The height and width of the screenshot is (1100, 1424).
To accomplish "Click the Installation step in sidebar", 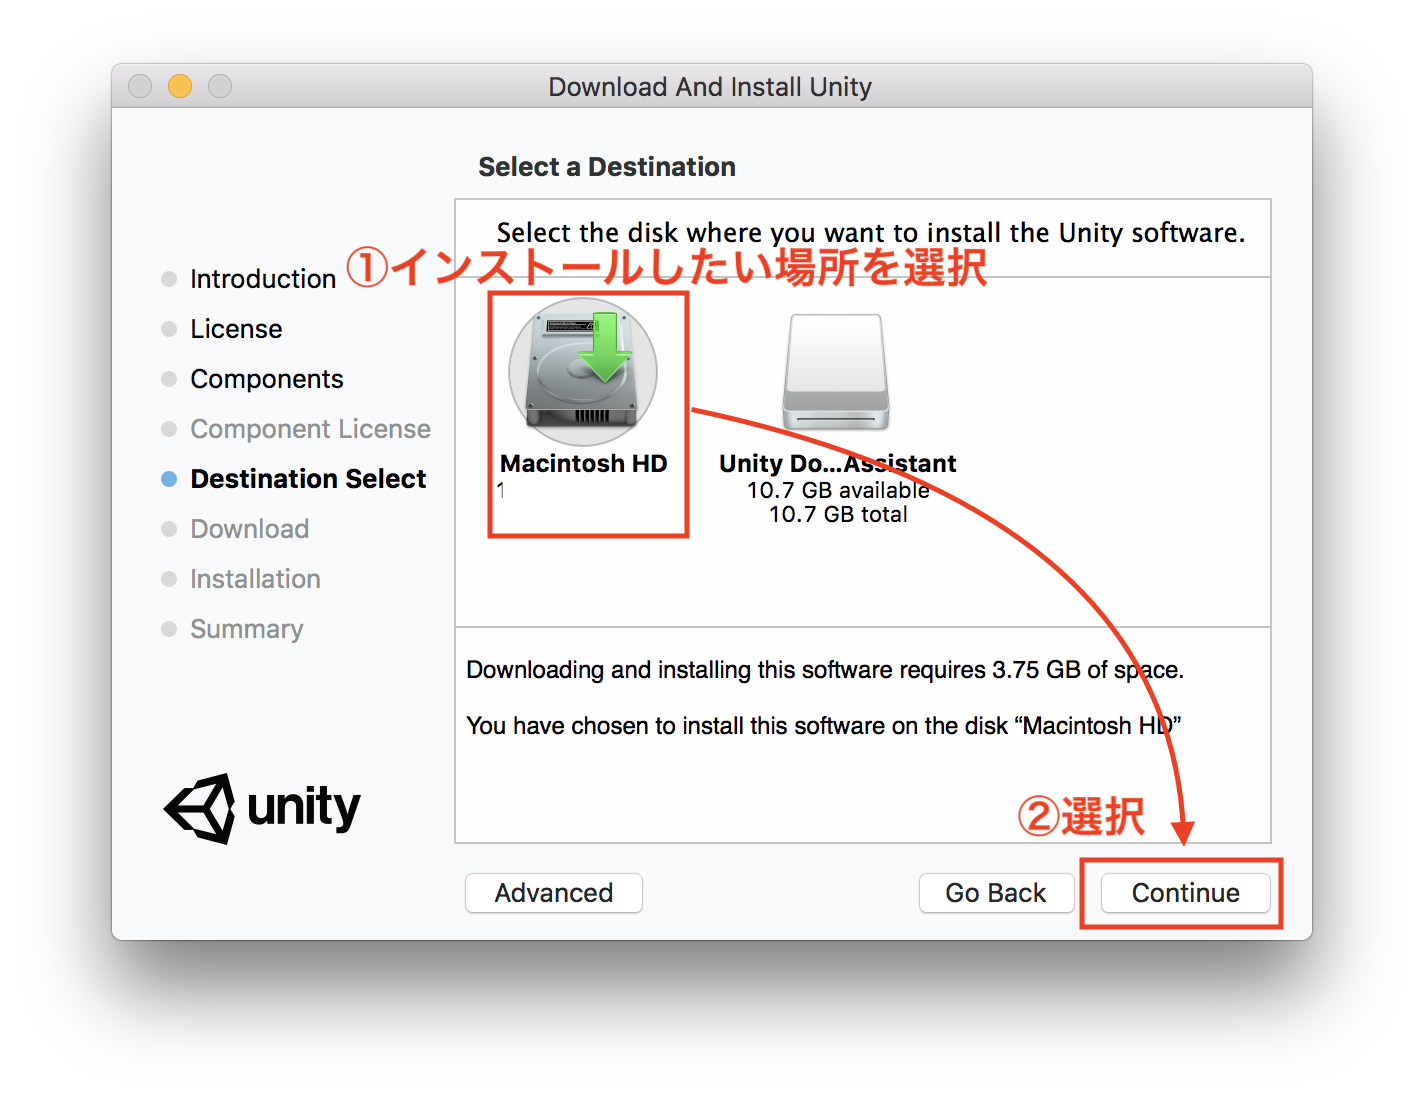I will click(x=255, y=579).
